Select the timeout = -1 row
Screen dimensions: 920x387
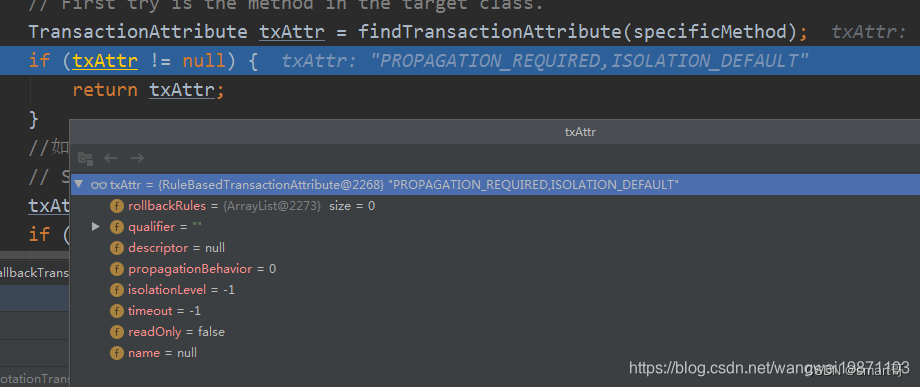click(495, 311)
